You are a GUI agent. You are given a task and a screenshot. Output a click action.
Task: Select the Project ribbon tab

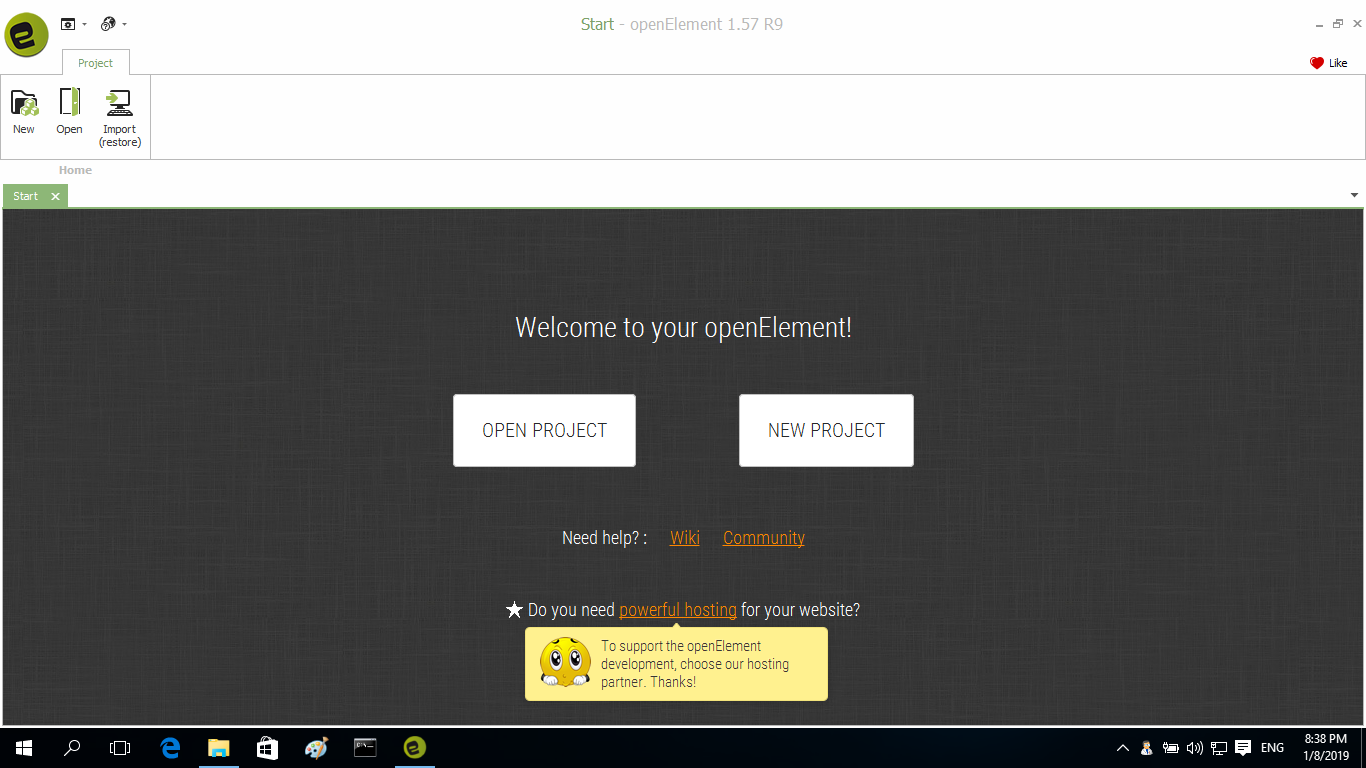tap(95, 63)
